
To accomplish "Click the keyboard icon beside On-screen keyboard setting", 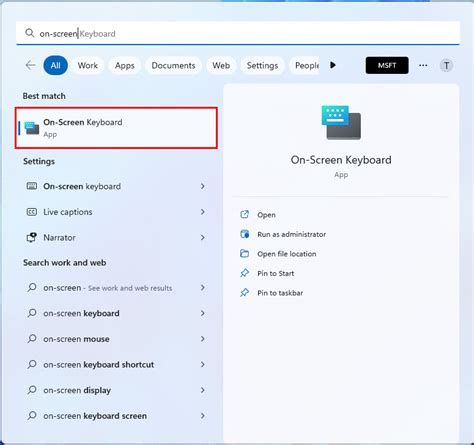I will (x=32, y=186).
